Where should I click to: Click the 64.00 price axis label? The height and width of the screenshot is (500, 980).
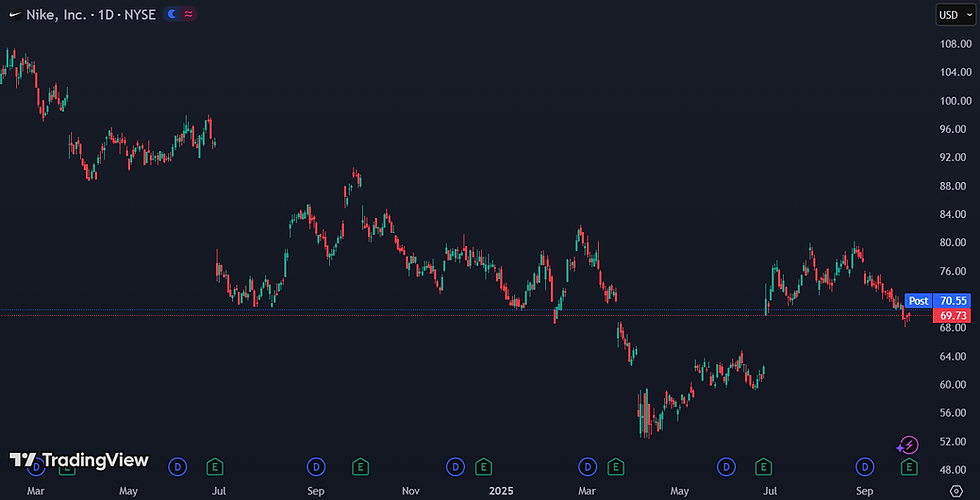point(954,356)
